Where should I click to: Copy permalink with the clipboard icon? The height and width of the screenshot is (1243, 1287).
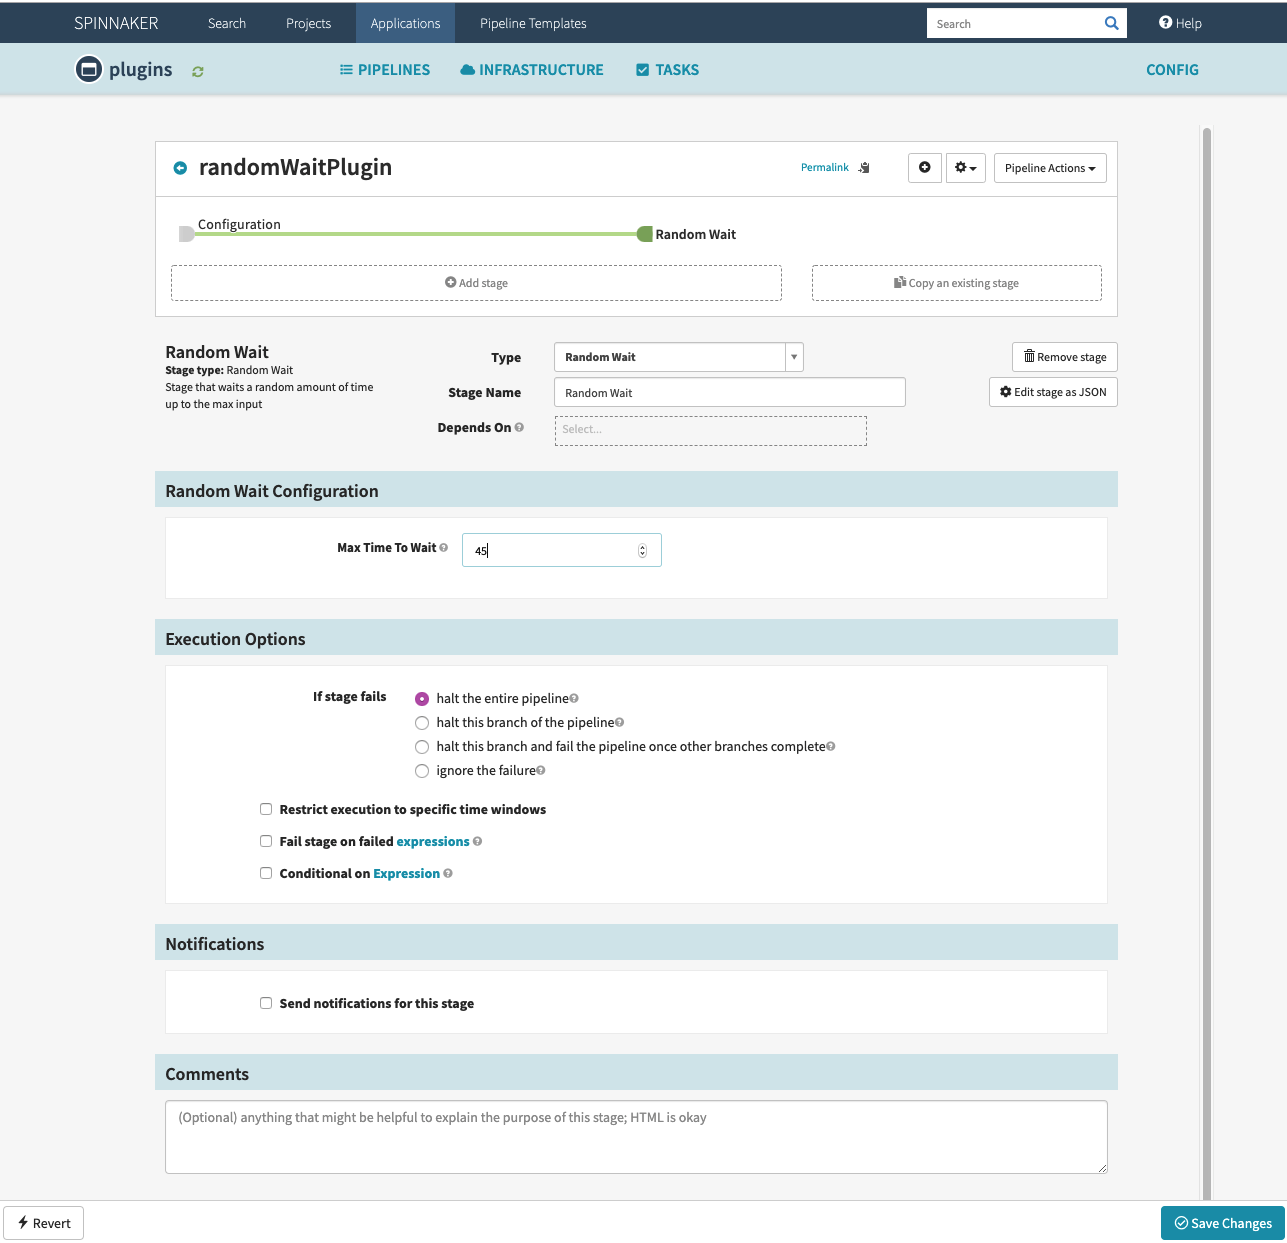[864, 167]
